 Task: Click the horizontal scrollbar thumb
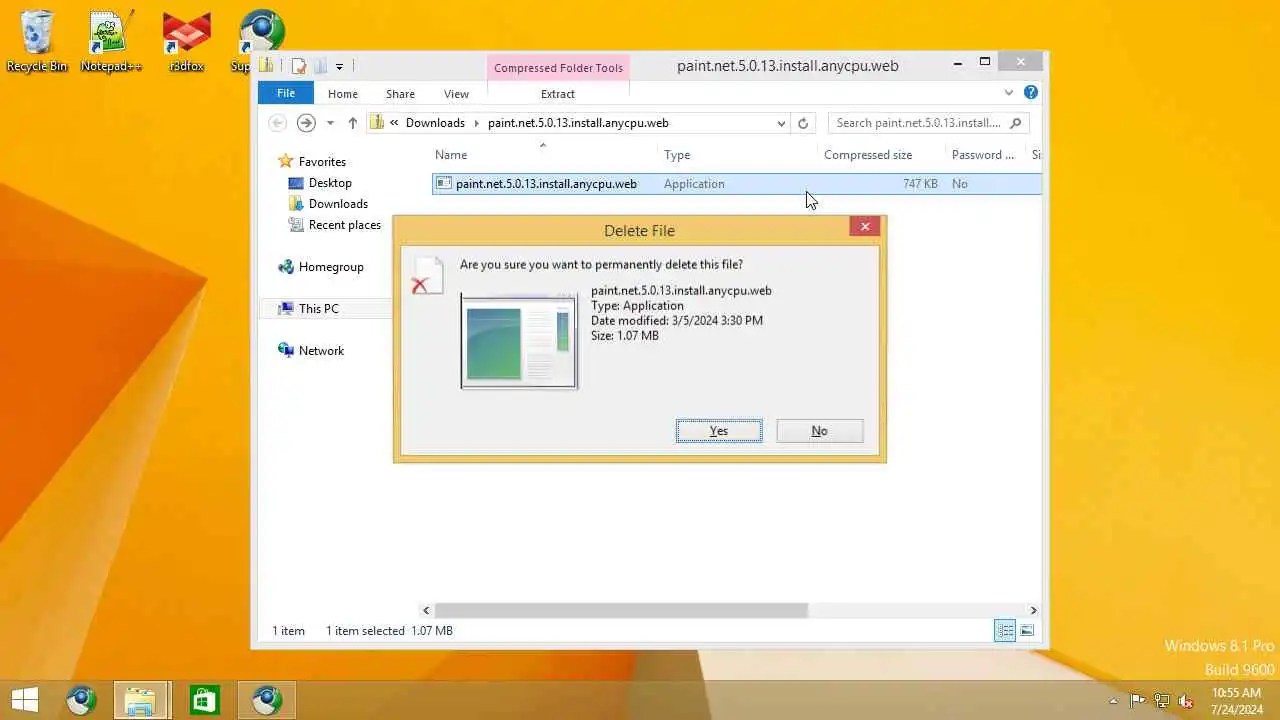coord(621,610)
